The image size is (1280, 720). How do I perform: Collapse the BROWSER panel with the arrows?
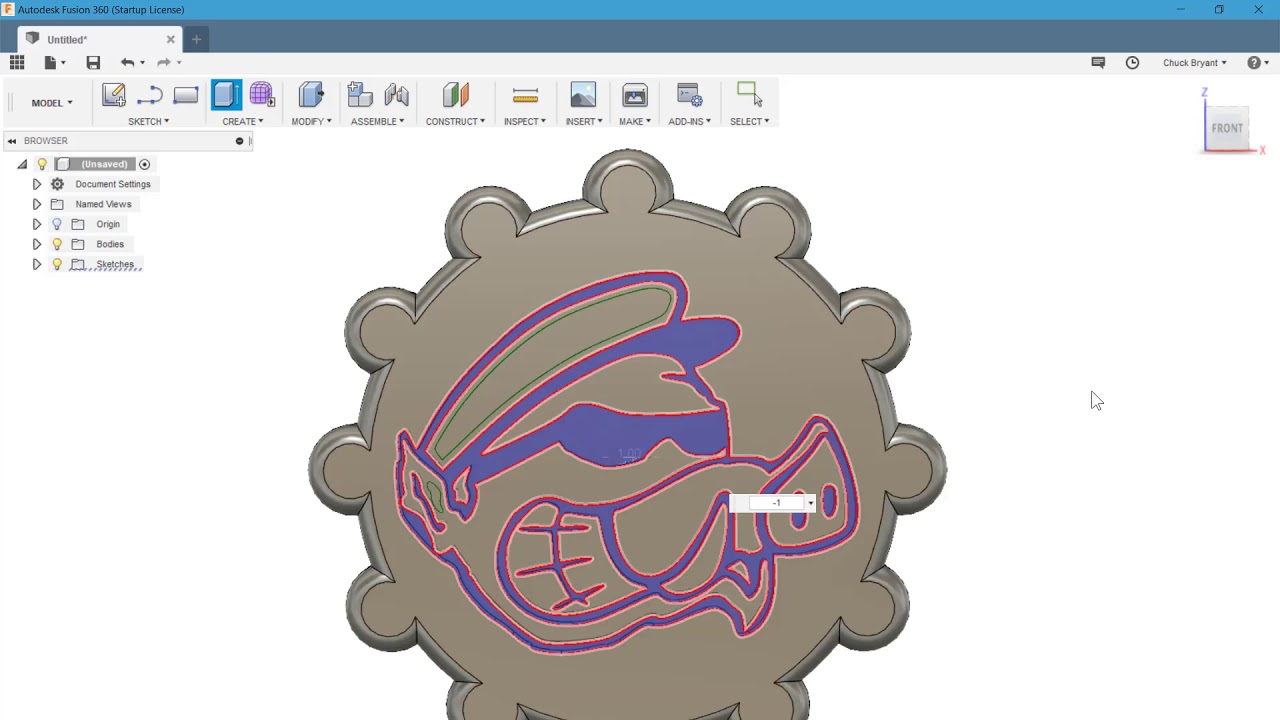(12, 141)
